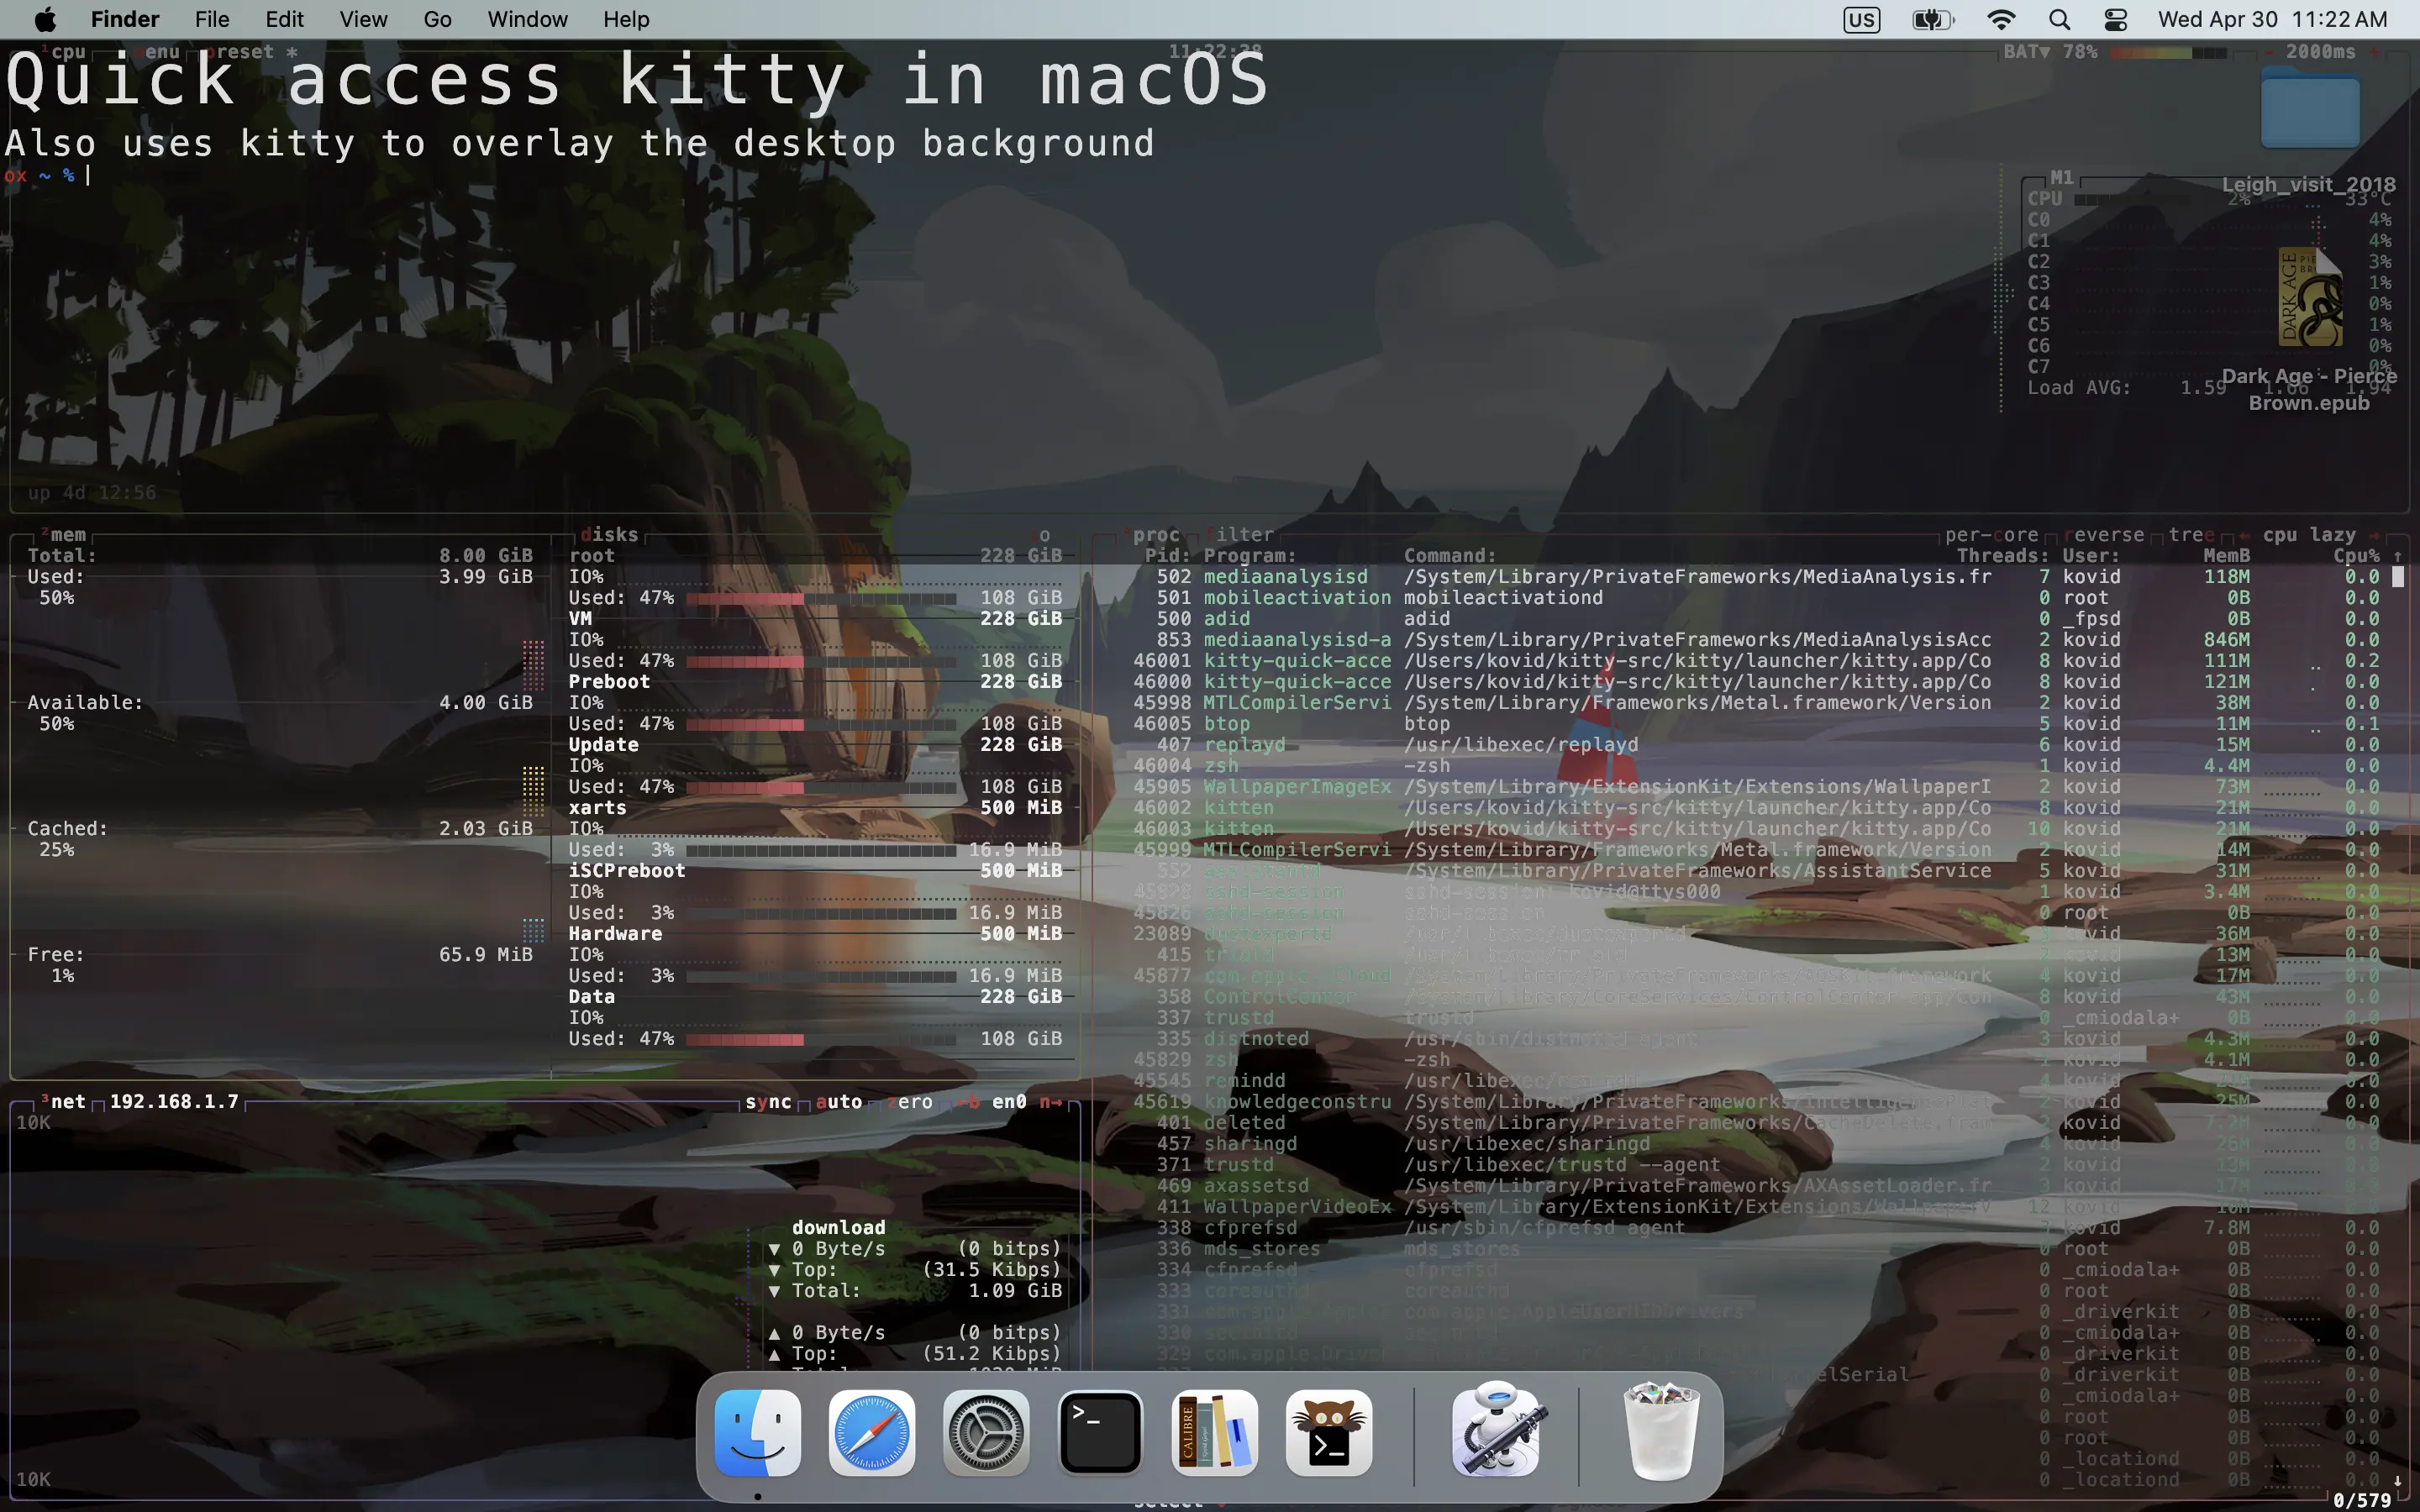Launch Automator from the dock
Viewport: 2420px width, 1512px height.
1496,1432
